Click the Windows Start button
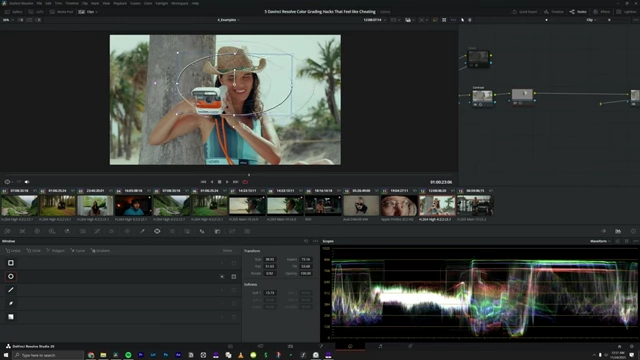Image resolution: width=640 pixels, height=360 pixels. click(x=6, y=355)
